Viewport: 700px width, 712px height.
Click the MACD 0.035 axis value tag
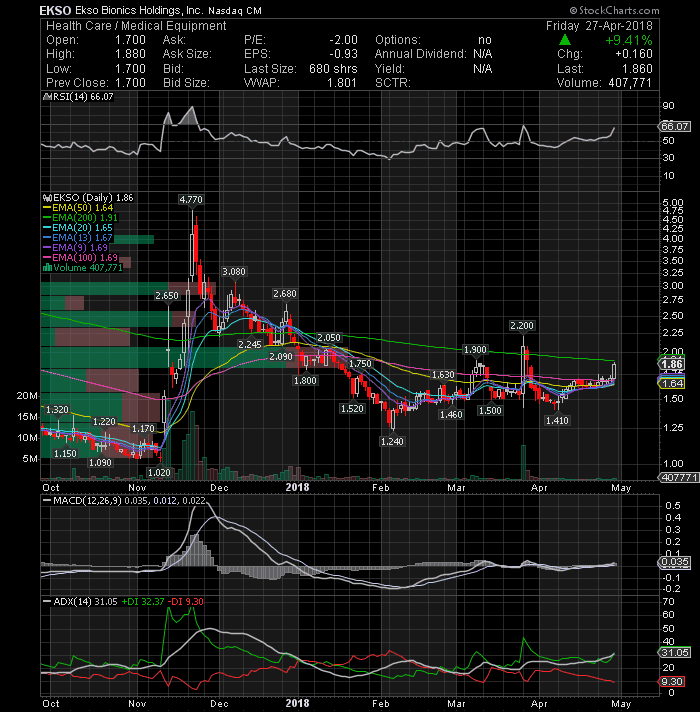point(675,562)
